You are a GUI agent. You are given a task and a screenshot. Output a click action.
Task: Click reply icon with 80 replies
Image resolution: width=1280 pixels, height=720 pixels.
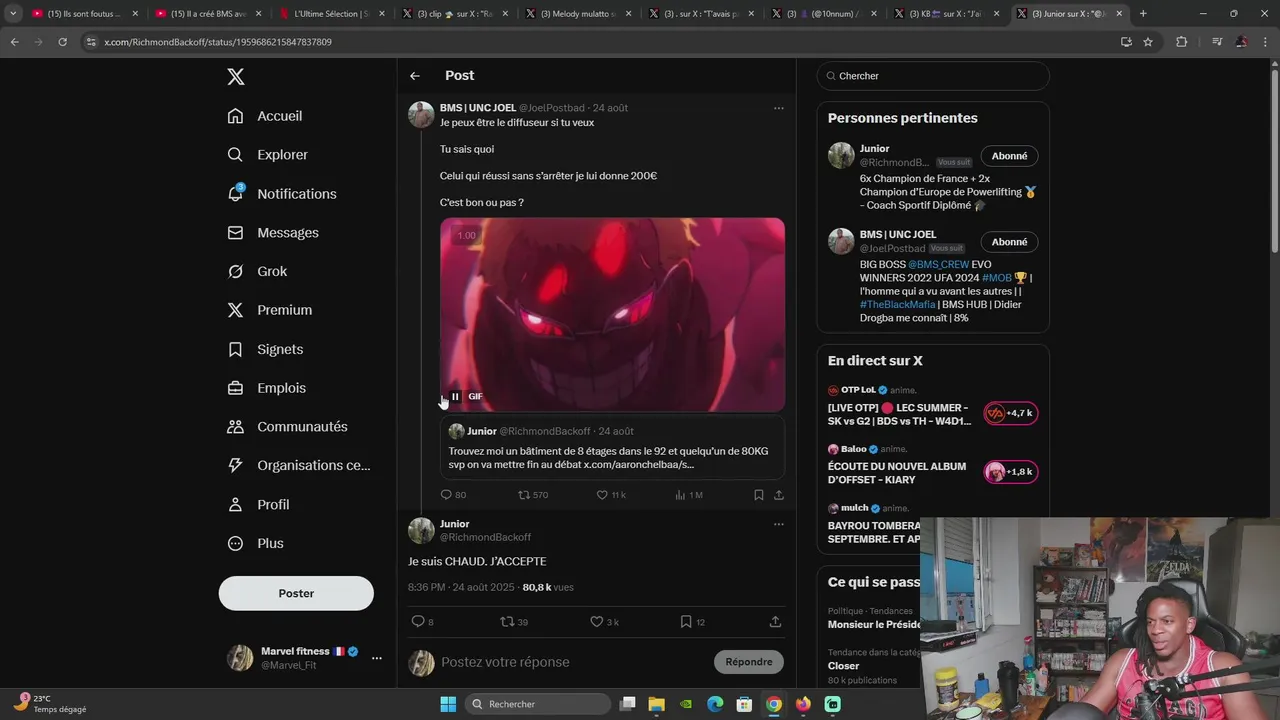453,495
